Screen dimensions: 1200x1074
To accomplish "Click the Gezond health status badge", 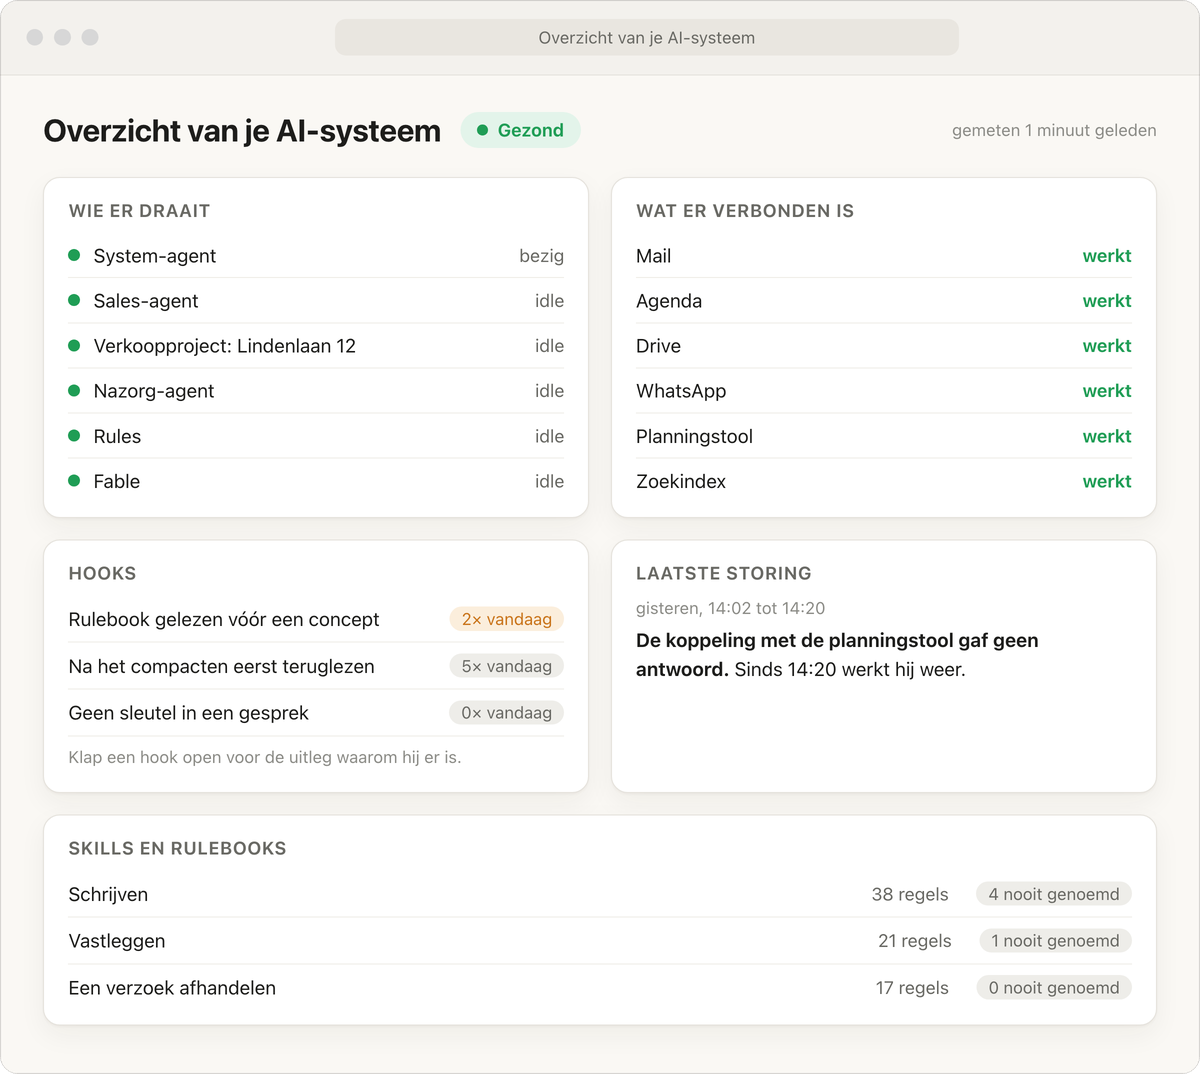I will click(x=520, y=130).
